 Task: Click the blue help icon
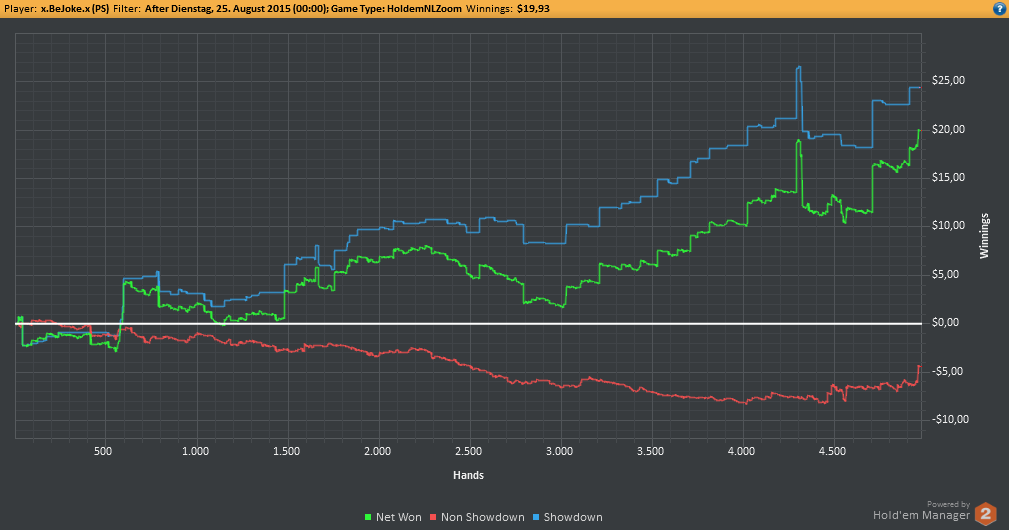pyautogui.click(x=1001, y=9)
